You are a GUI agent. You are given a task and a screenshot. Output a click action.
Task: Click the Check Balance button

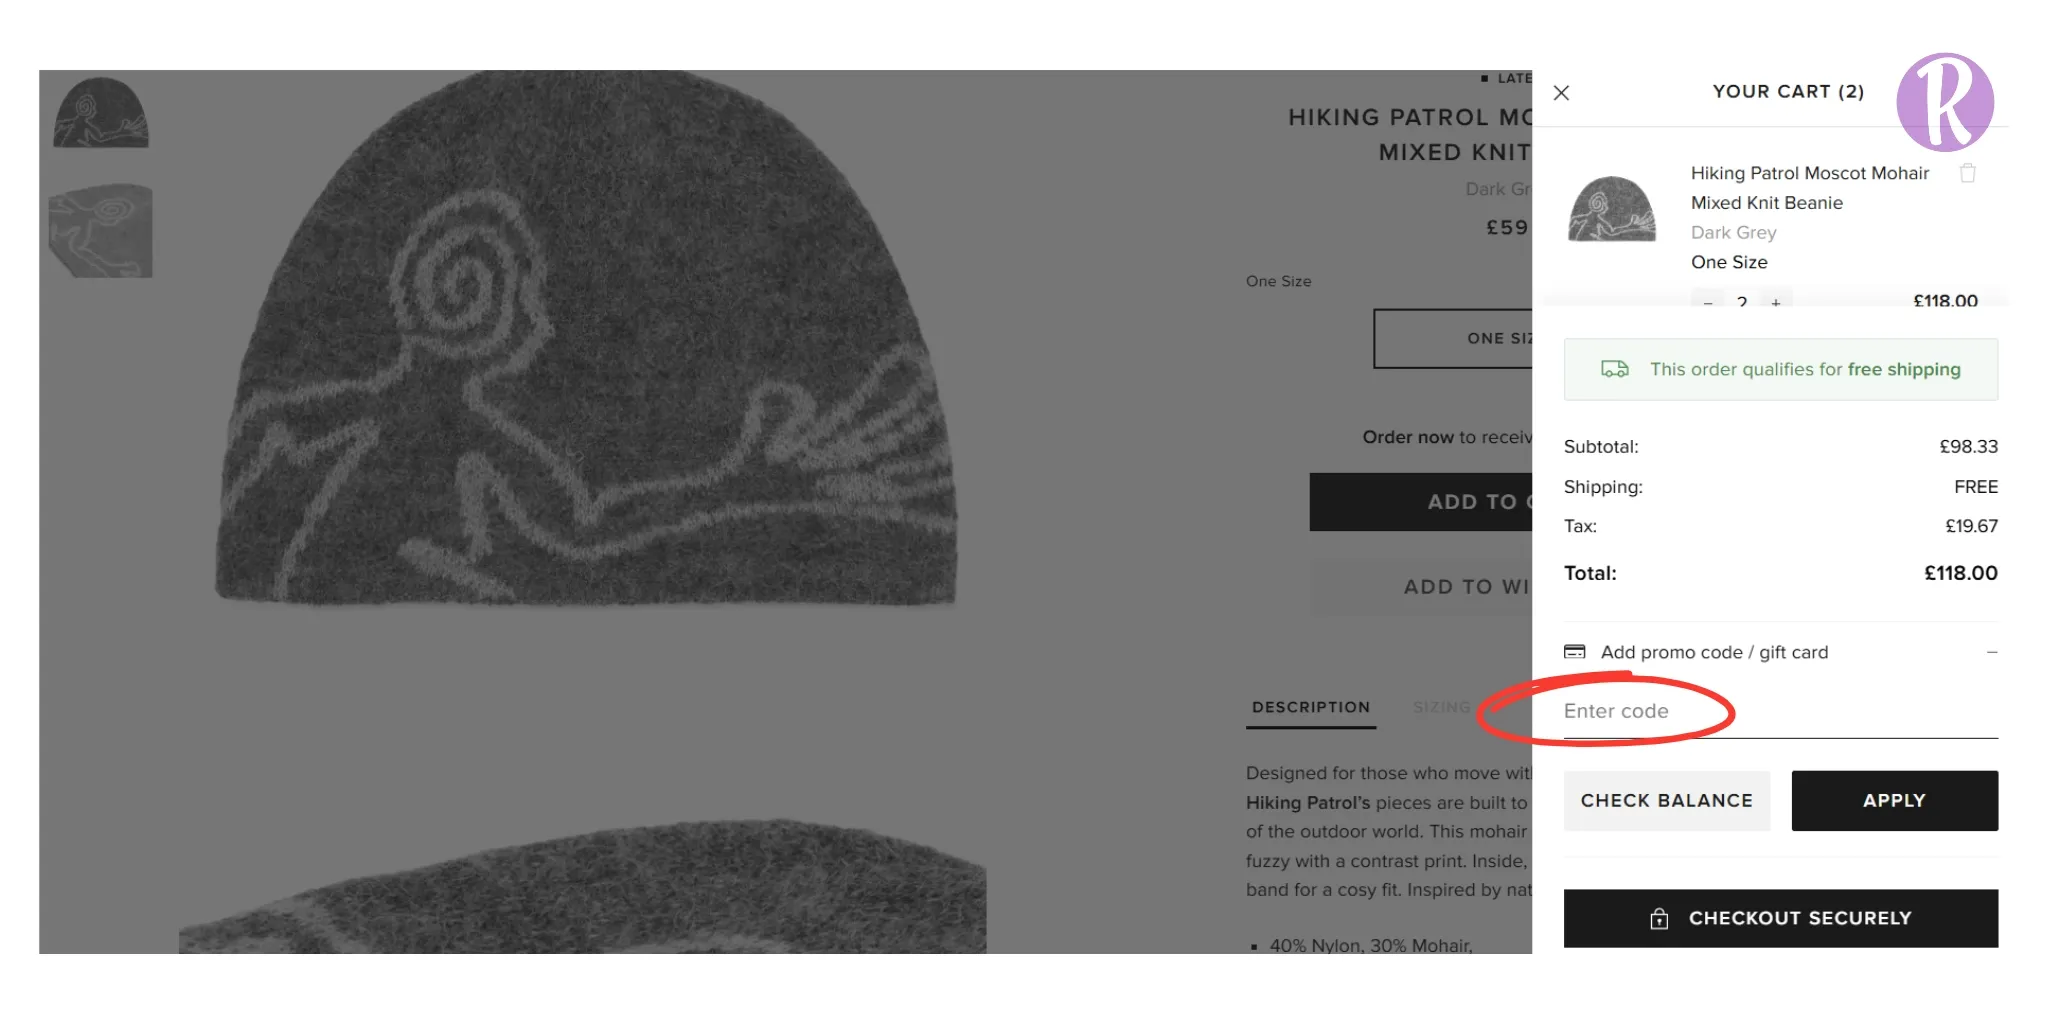tap(1667, 801)
